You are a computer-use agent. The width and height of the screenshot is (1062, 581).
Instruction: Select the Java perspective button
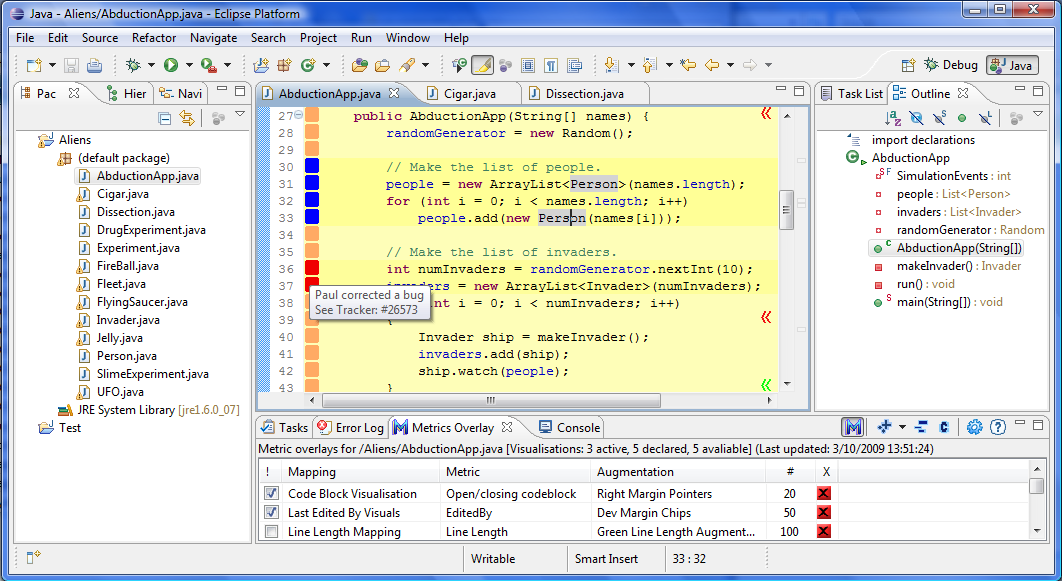pyautogui.click(x=1013, y=65)
